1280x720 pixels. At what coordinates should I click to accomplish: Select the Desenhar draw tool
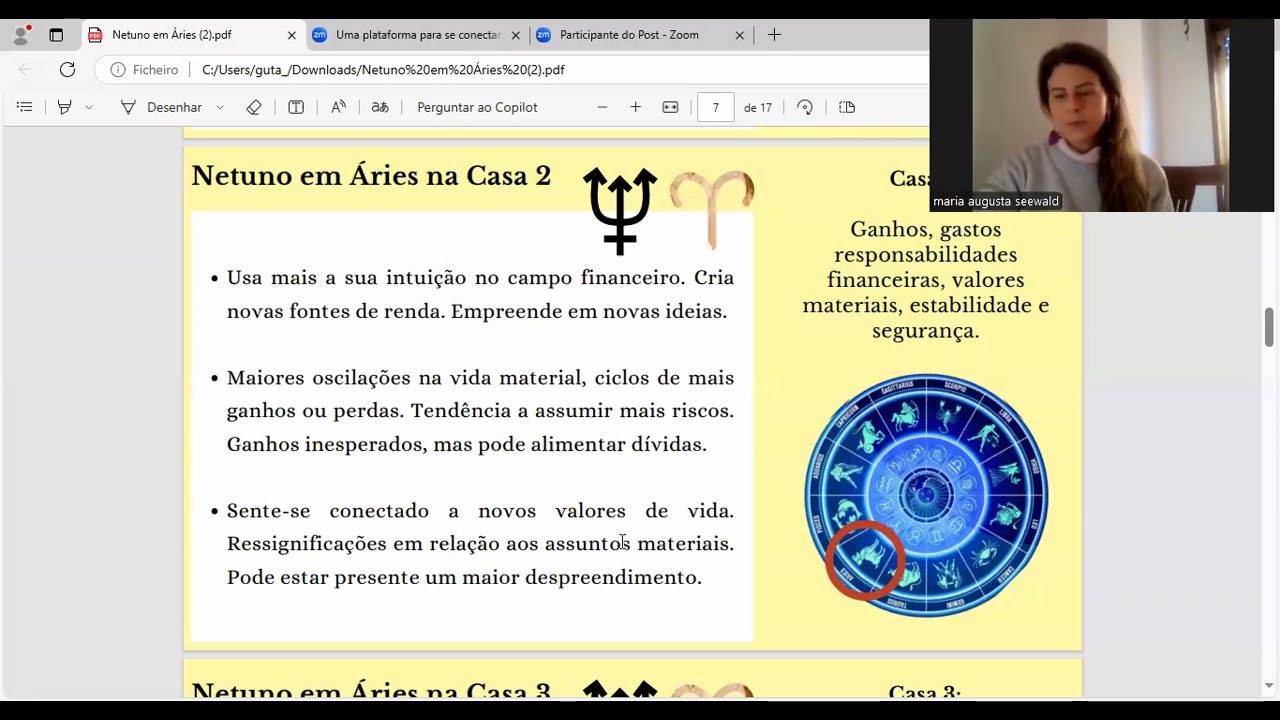[161, 107]
